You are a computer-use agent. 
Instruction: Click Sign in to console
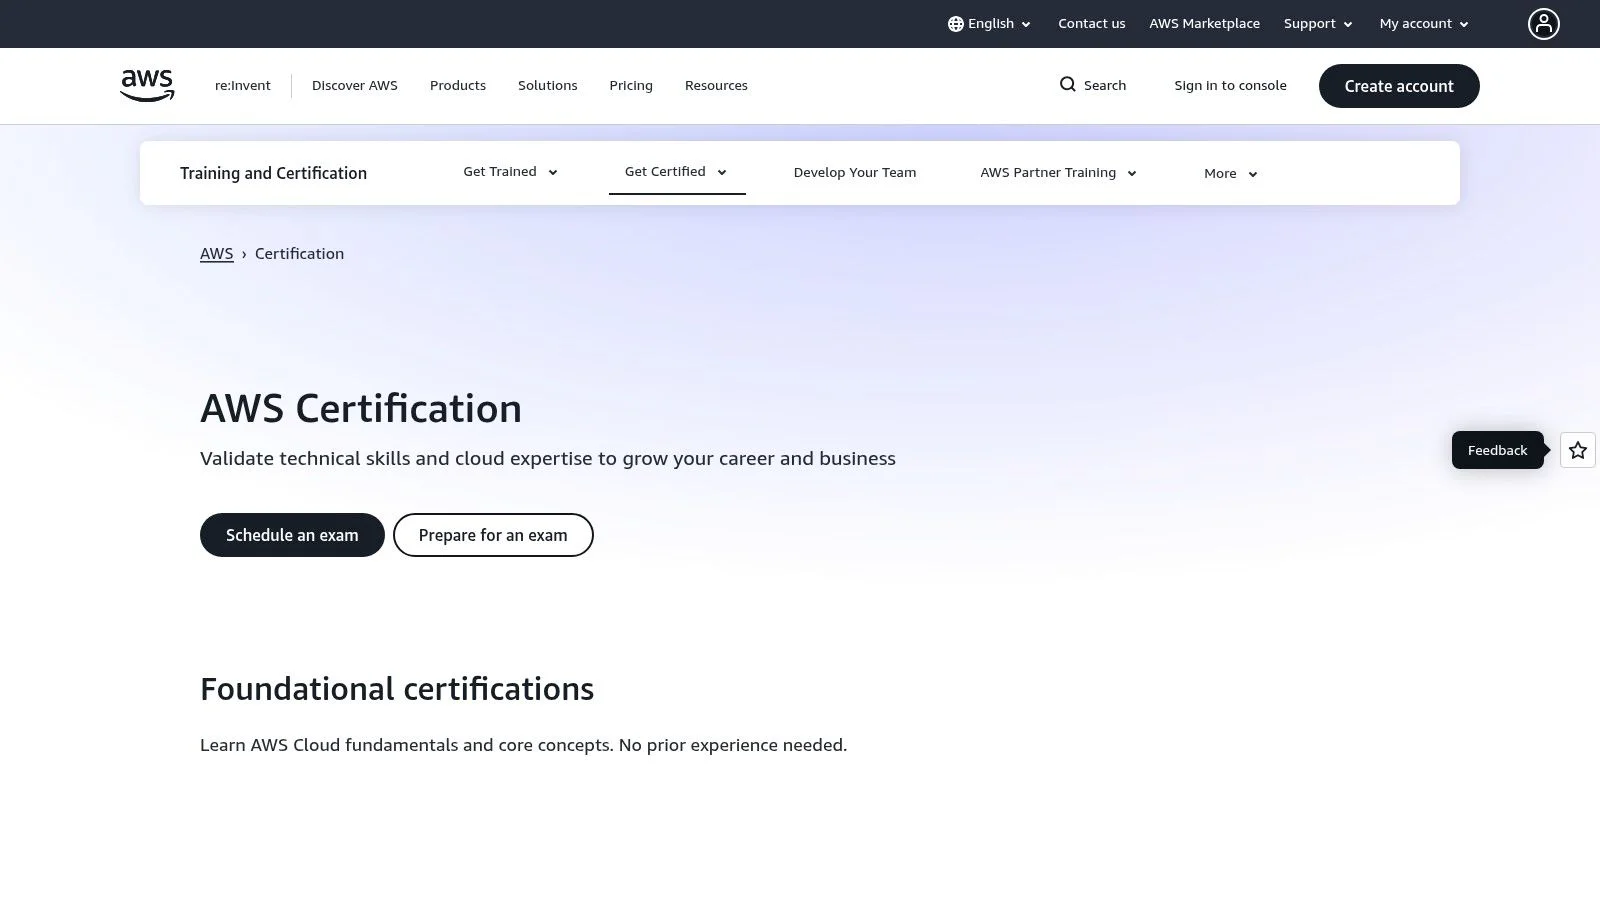coord(1230,86)
